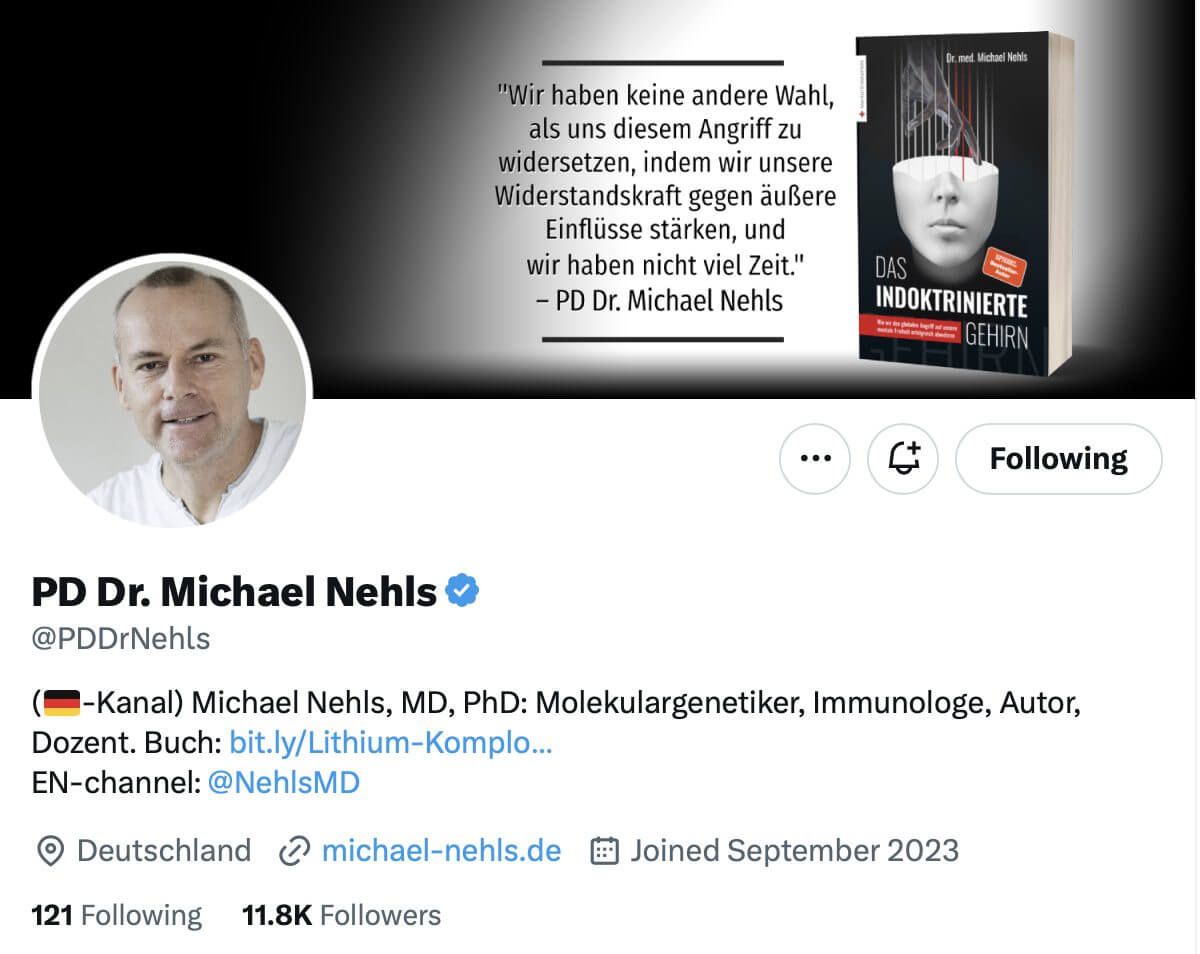Click the location pin icon
Screen dimensions: 1200x954
[x=48, y=851]
